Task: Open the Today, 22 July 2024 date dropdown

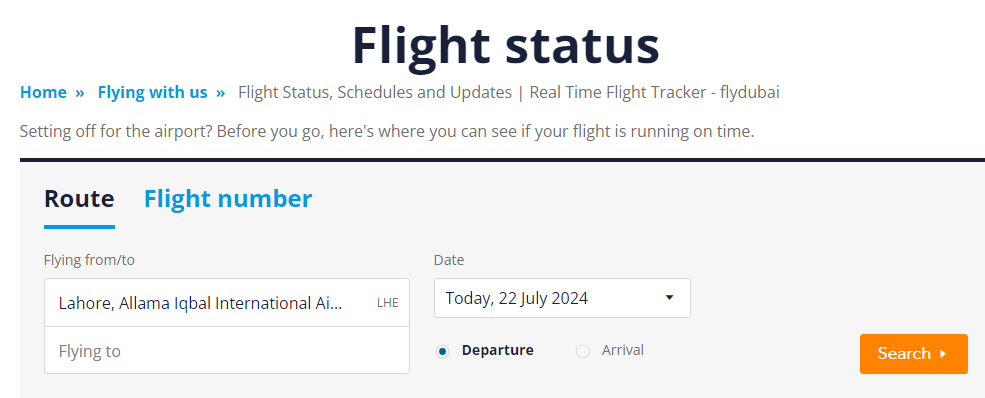Action: click(562, 298)
